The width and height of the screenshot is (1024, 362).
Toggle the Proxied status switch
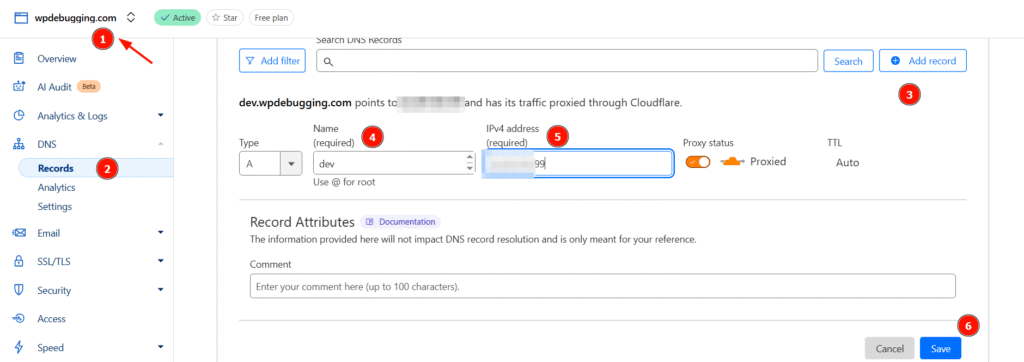(x=697, y=162)
